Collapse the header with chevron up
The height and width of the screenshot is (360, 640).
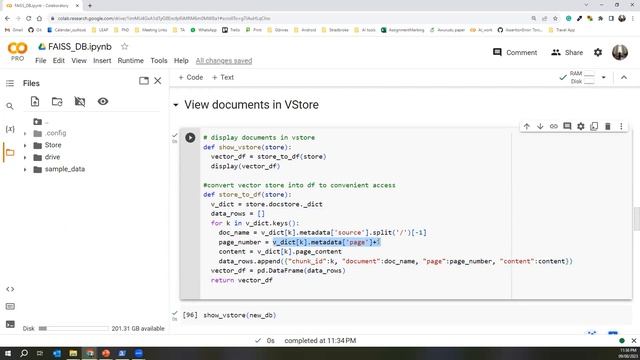pyautogui.click(x=624, y=77)
